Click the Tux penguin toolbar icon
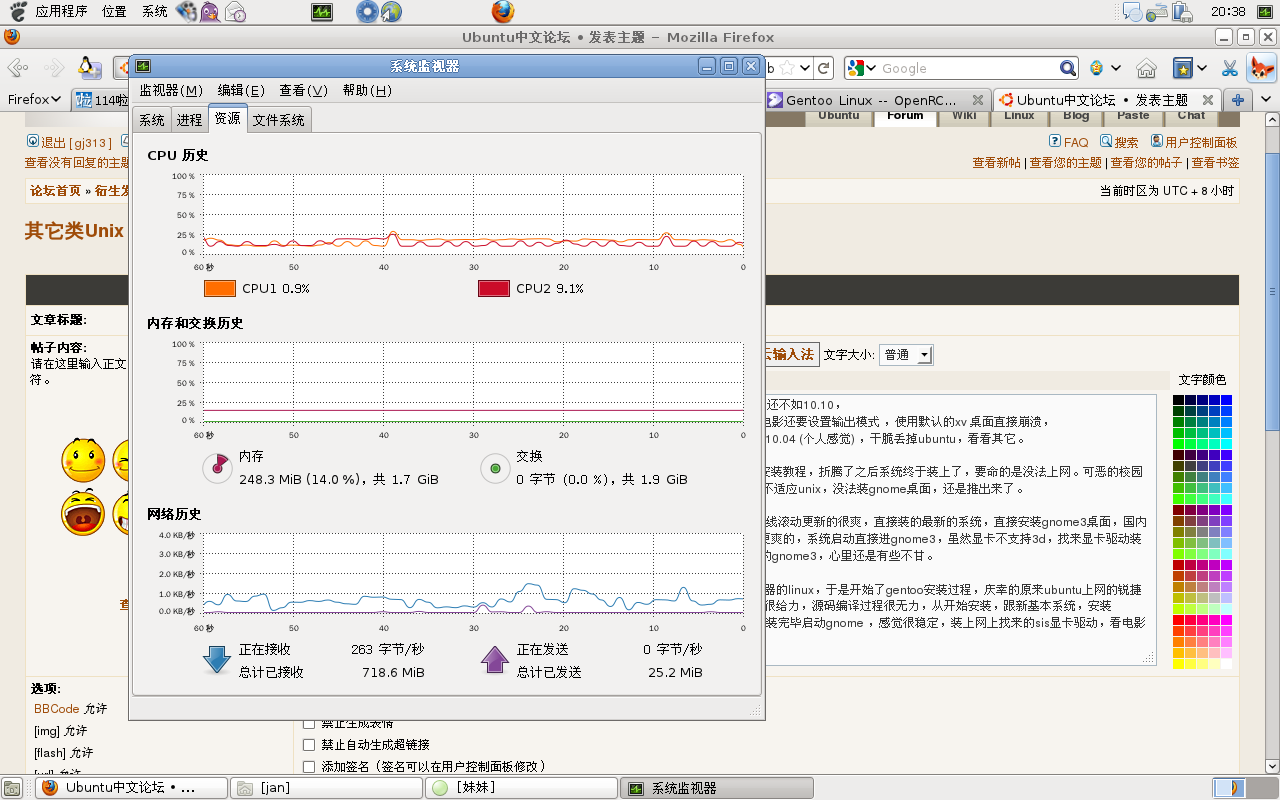The height and width of the screenshot is (800, 1280). pos(89,68)
